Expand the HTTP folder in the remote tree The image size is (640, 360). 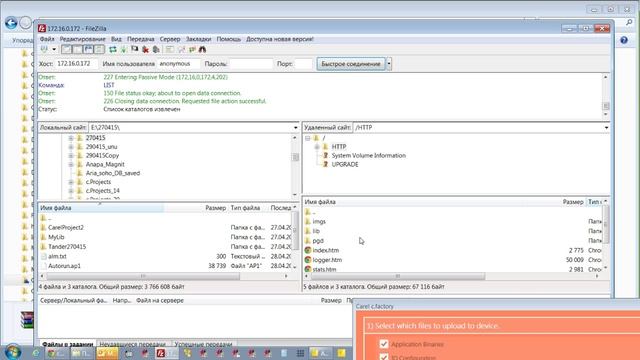click(x=317, y=147)
